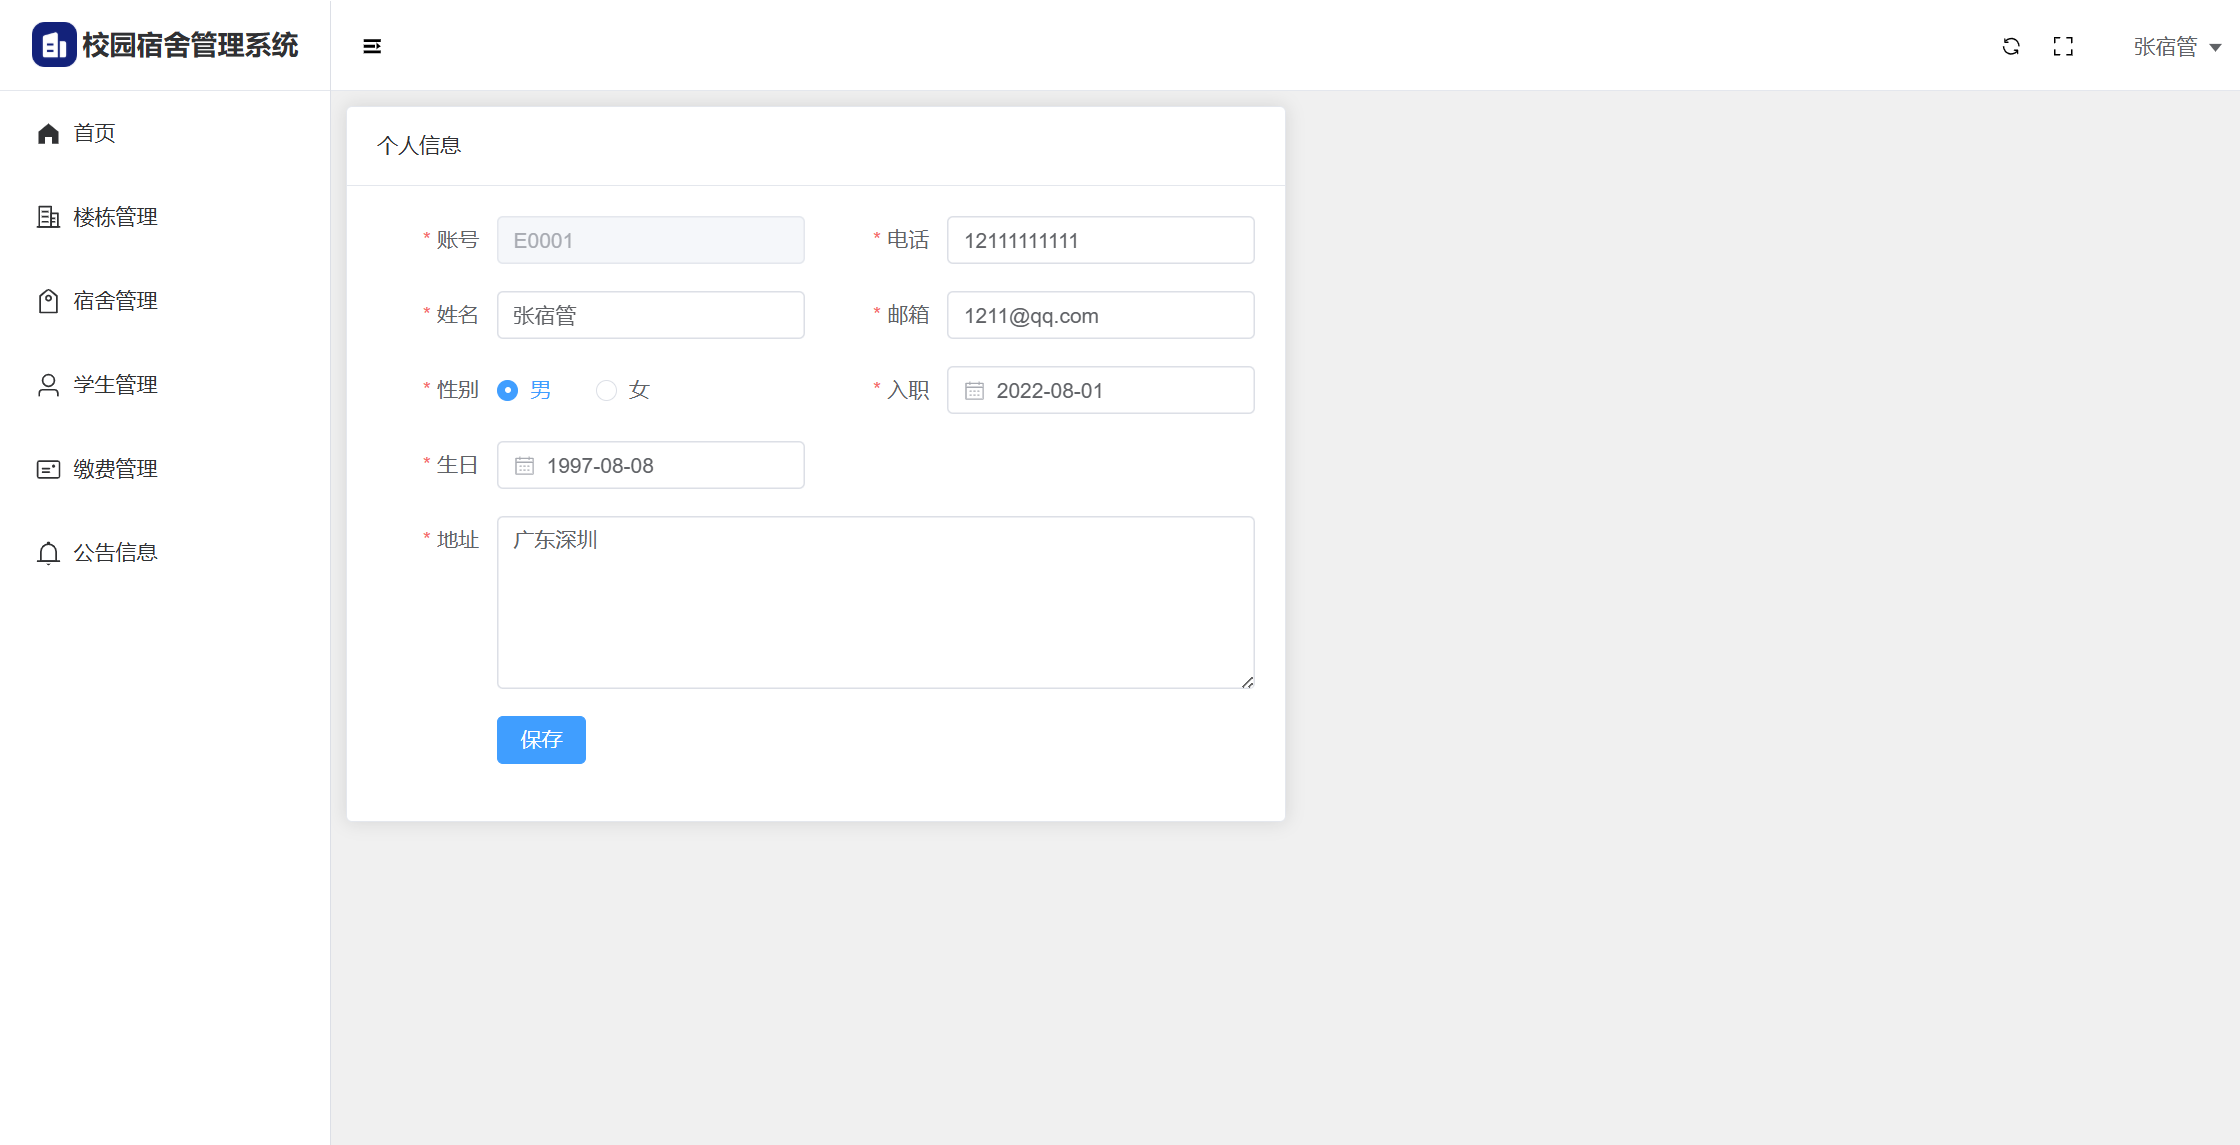The image size is (2240, 1145).
Task: Click into the 电话 input field
Action: 1100,240
